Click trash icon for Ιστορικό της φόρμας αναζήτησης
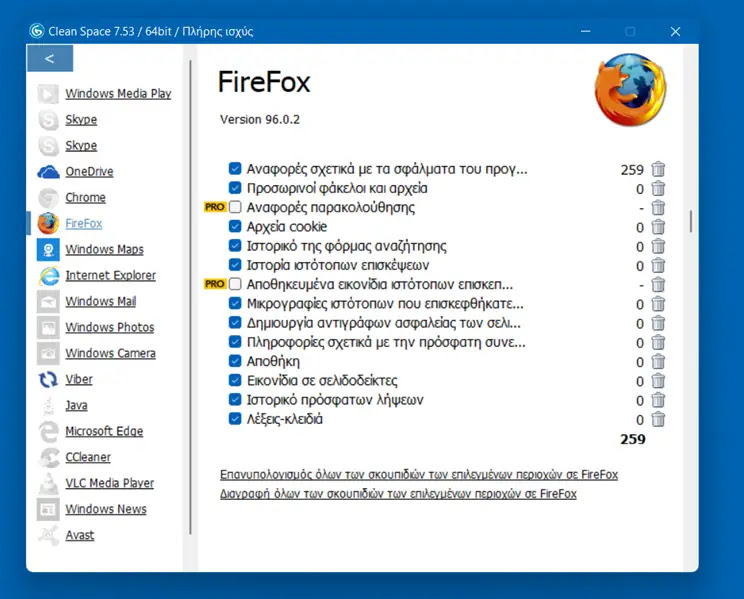Image resolution: width=744 pixels, height=599 pixels. [658, 246]
